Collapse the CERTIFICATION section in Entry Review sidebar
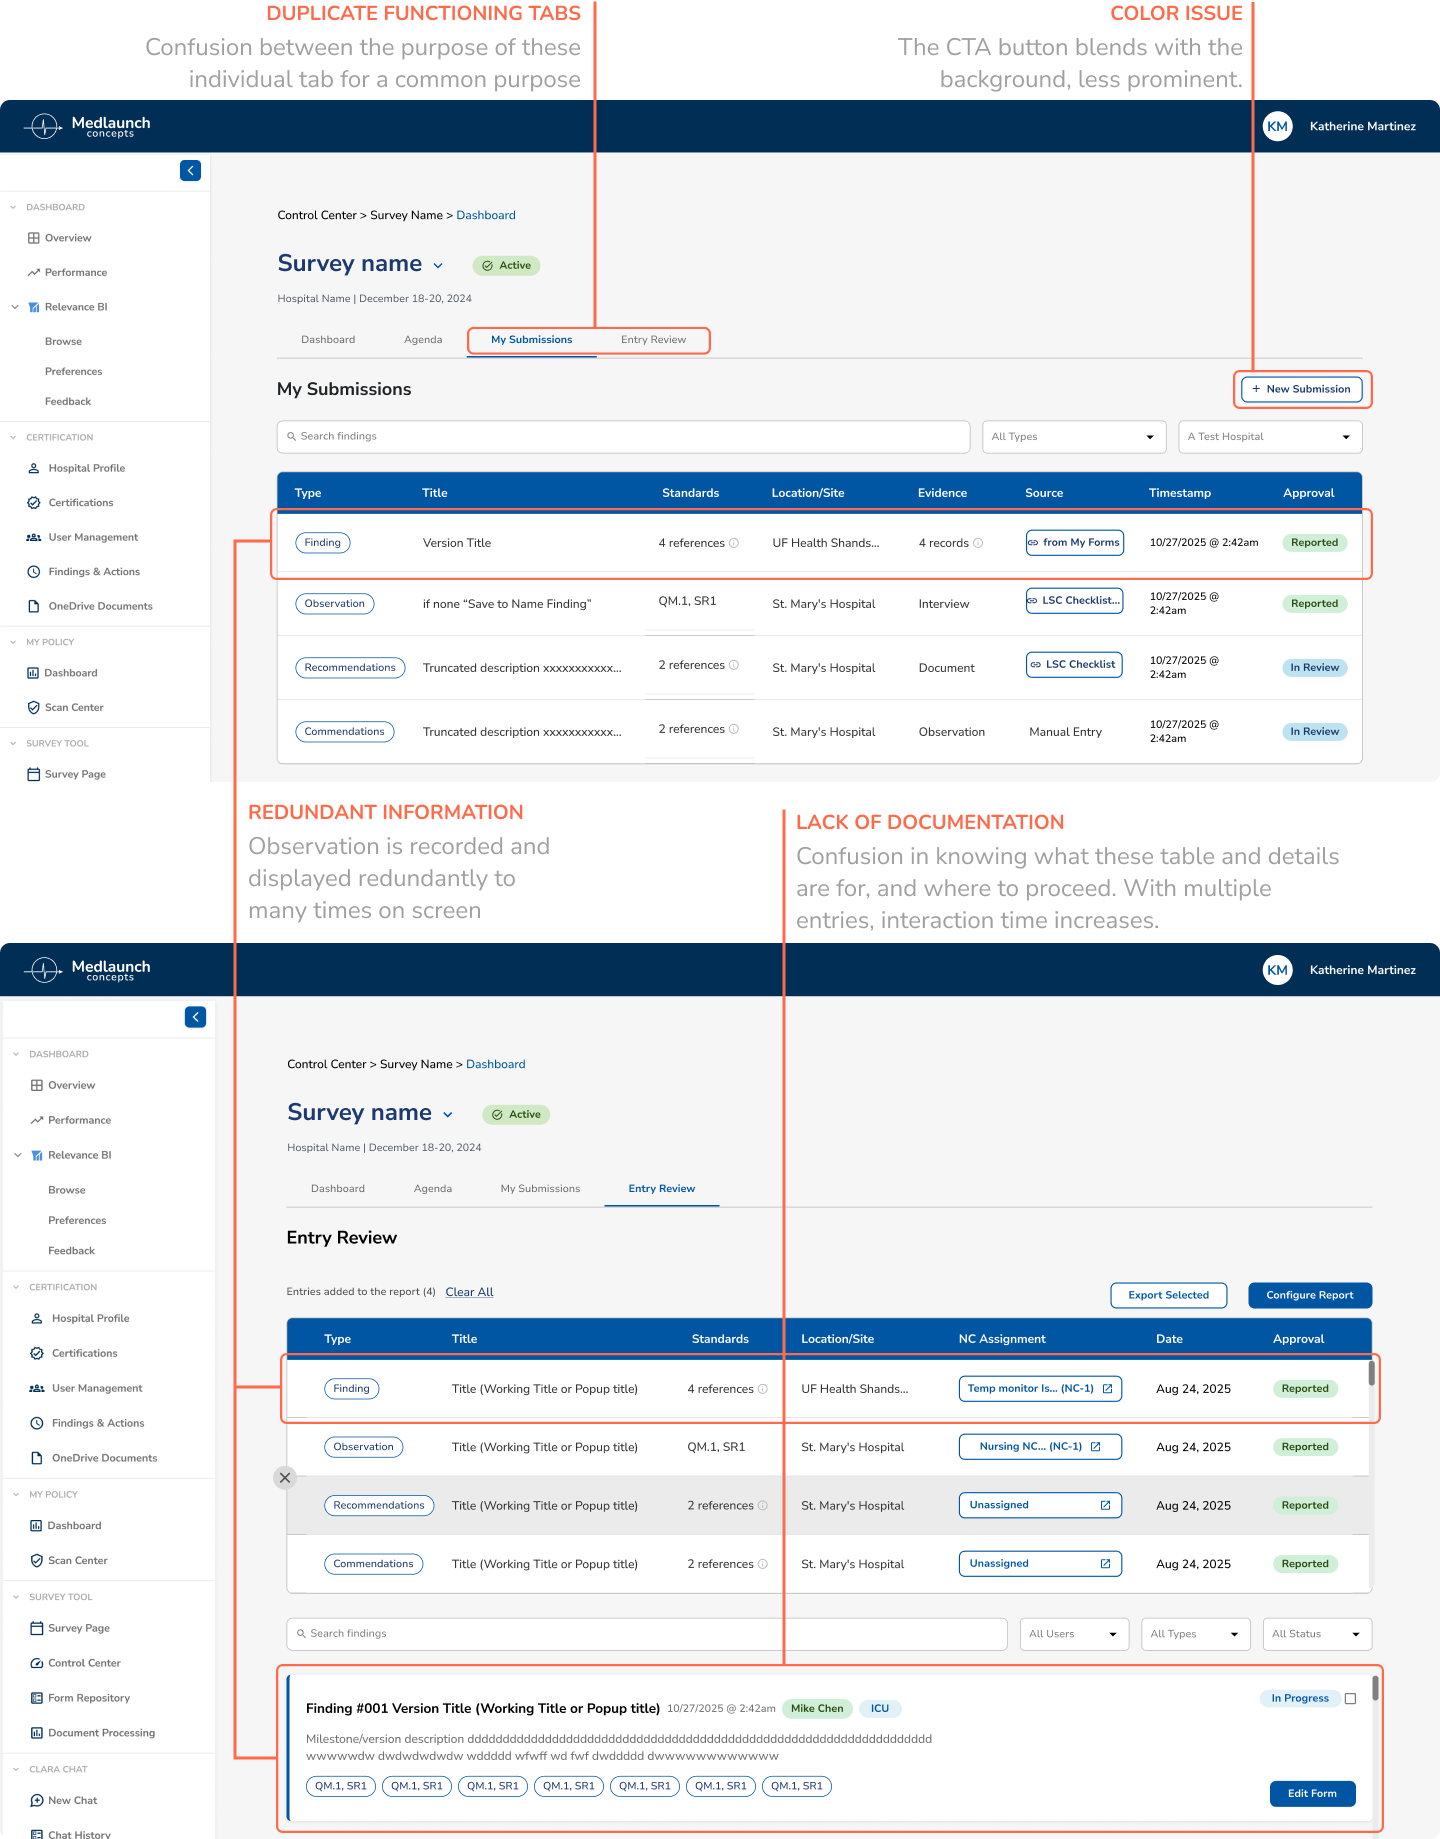The height and width of the screenshot is (1839, 1440). (16, 1287)
